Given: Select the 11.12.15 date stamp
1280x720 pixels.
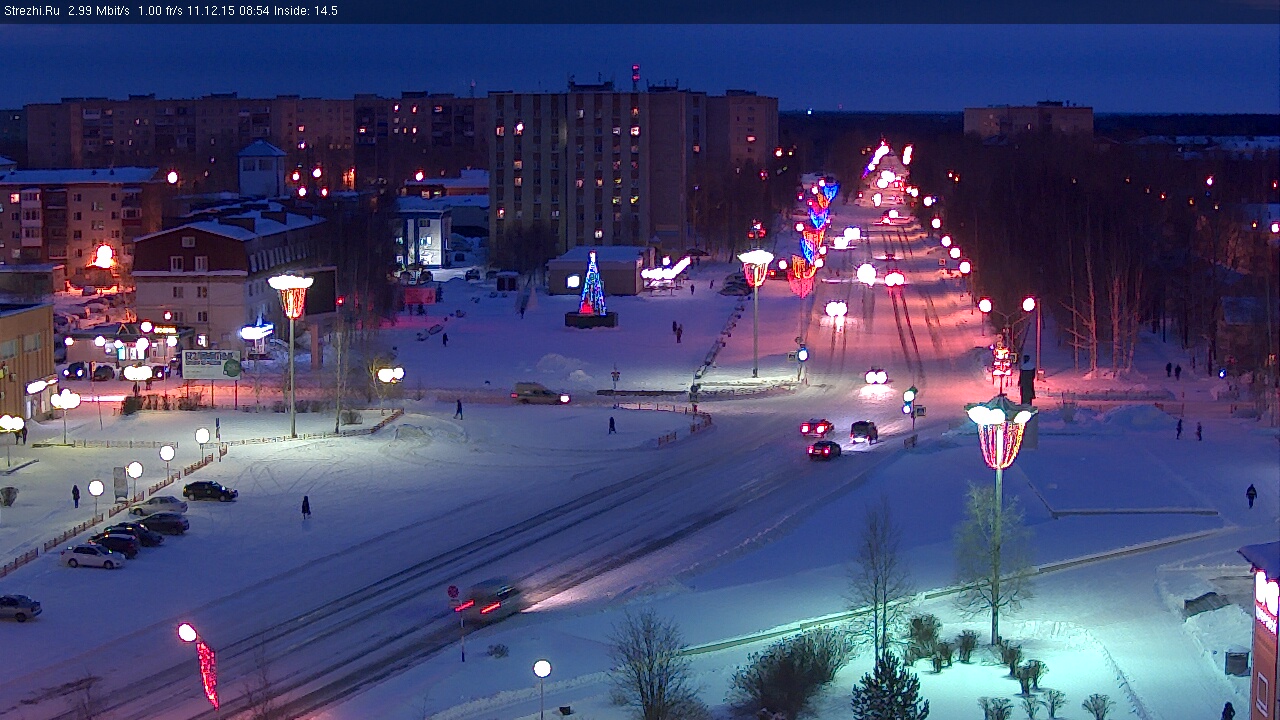Looking at the screenshot, I should (213, 11).
